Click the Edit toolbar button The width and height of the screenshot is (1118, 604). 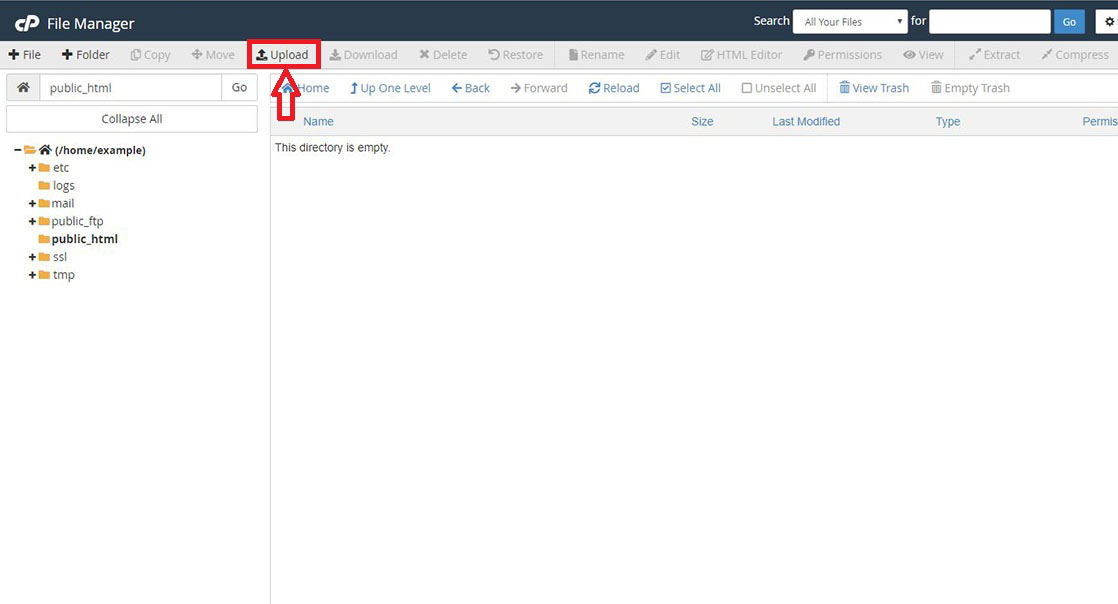tap(662, 55)
